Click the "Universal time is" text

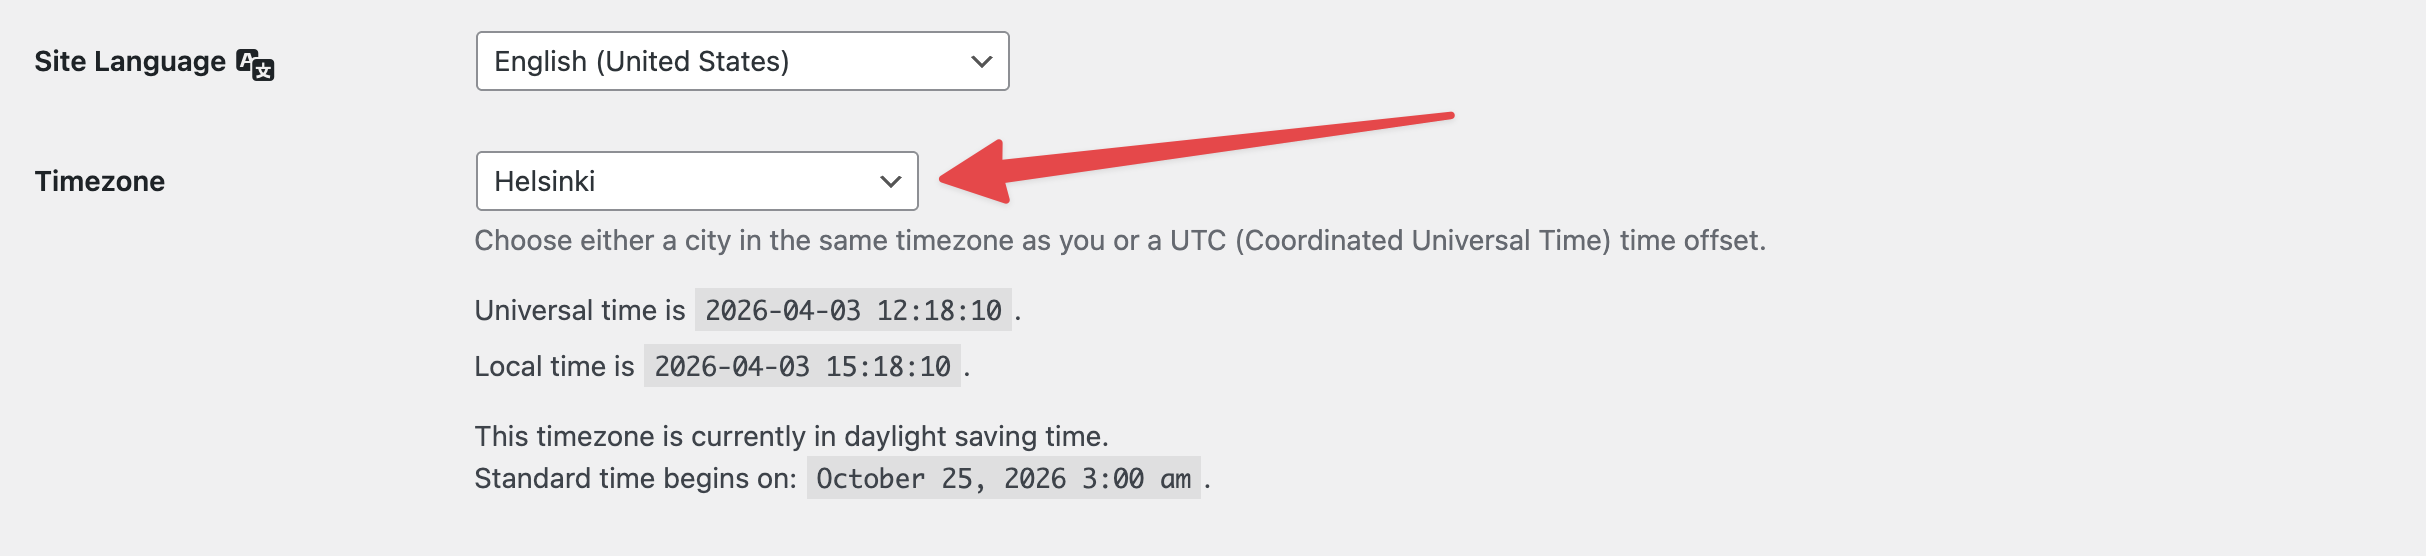(580, 310)
